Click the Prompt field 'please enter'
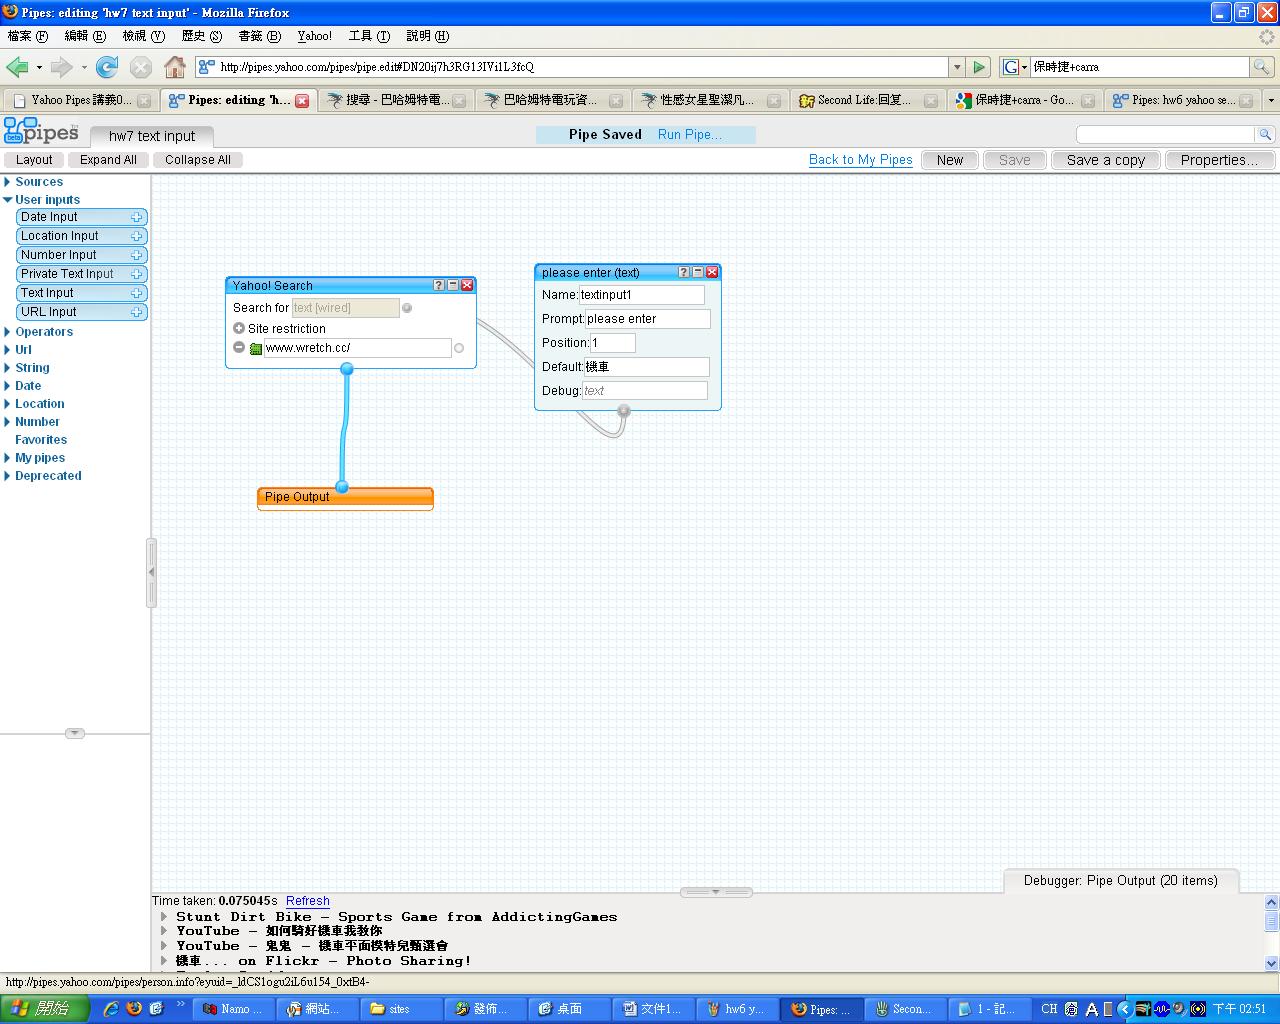 [x=648, y=319]
